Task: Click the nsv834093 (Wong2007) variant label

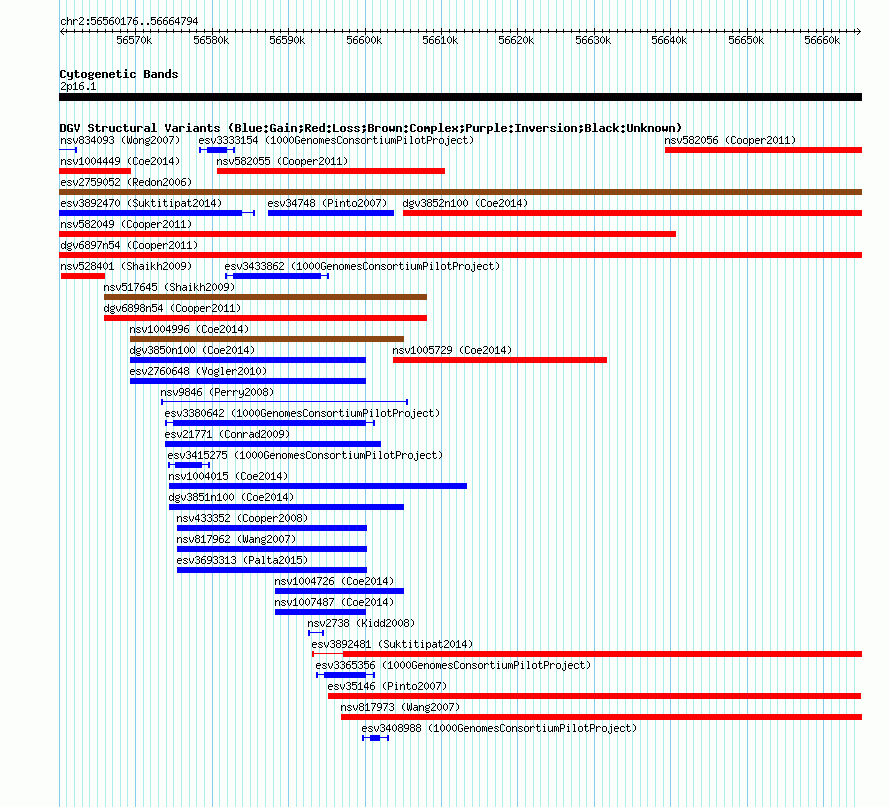Action: pos(120,140)
